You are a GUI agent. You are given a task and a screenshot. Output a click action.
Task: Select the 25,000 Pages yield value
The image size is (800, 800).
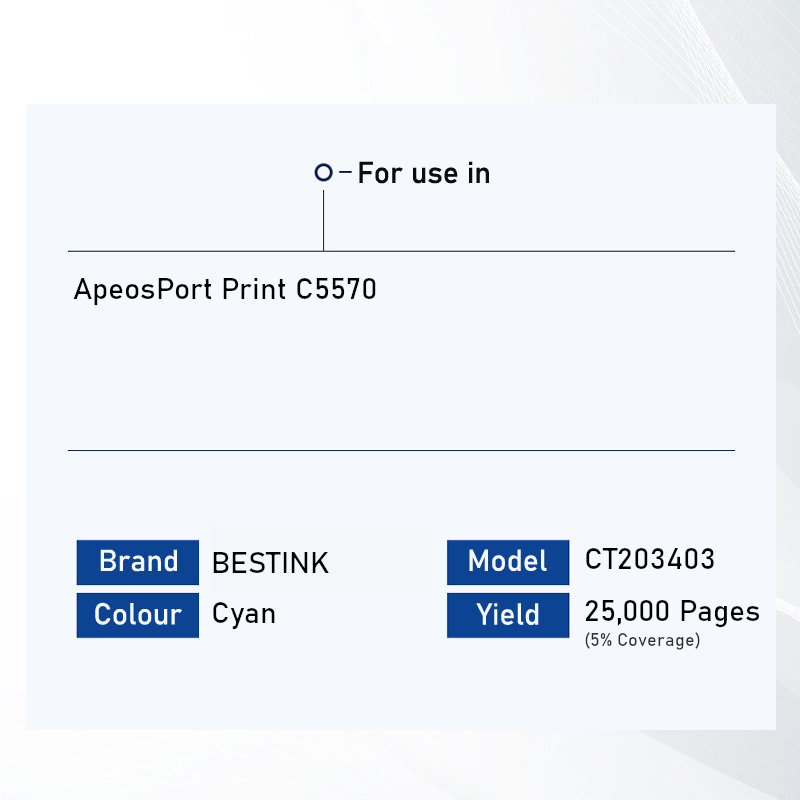(672, 611)
